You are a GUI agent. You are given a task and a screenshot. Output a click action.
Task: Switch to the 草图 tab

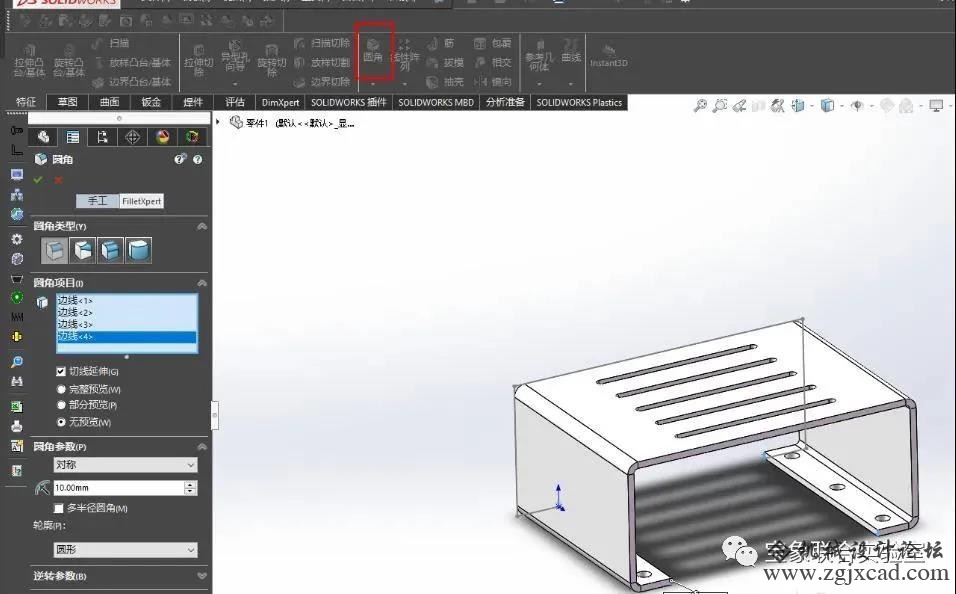click(x=68, y=102)
